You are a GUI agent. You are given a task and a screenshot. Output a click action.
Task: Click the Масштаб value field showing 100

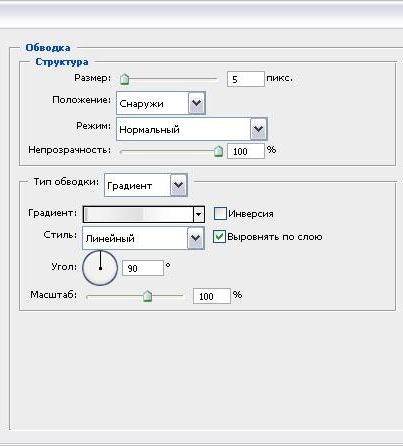[x=212, y=296]
